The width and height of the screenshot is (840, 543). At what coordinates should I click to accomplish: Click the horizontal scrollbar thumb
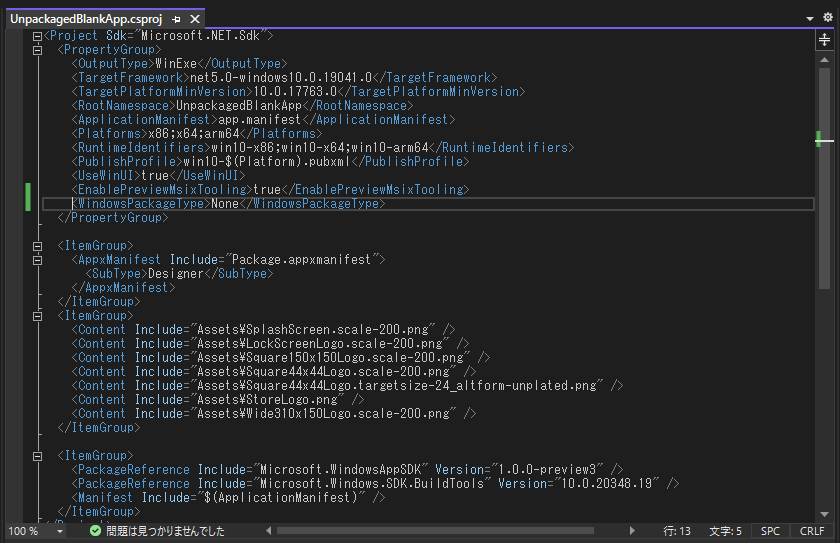[435, 531]
